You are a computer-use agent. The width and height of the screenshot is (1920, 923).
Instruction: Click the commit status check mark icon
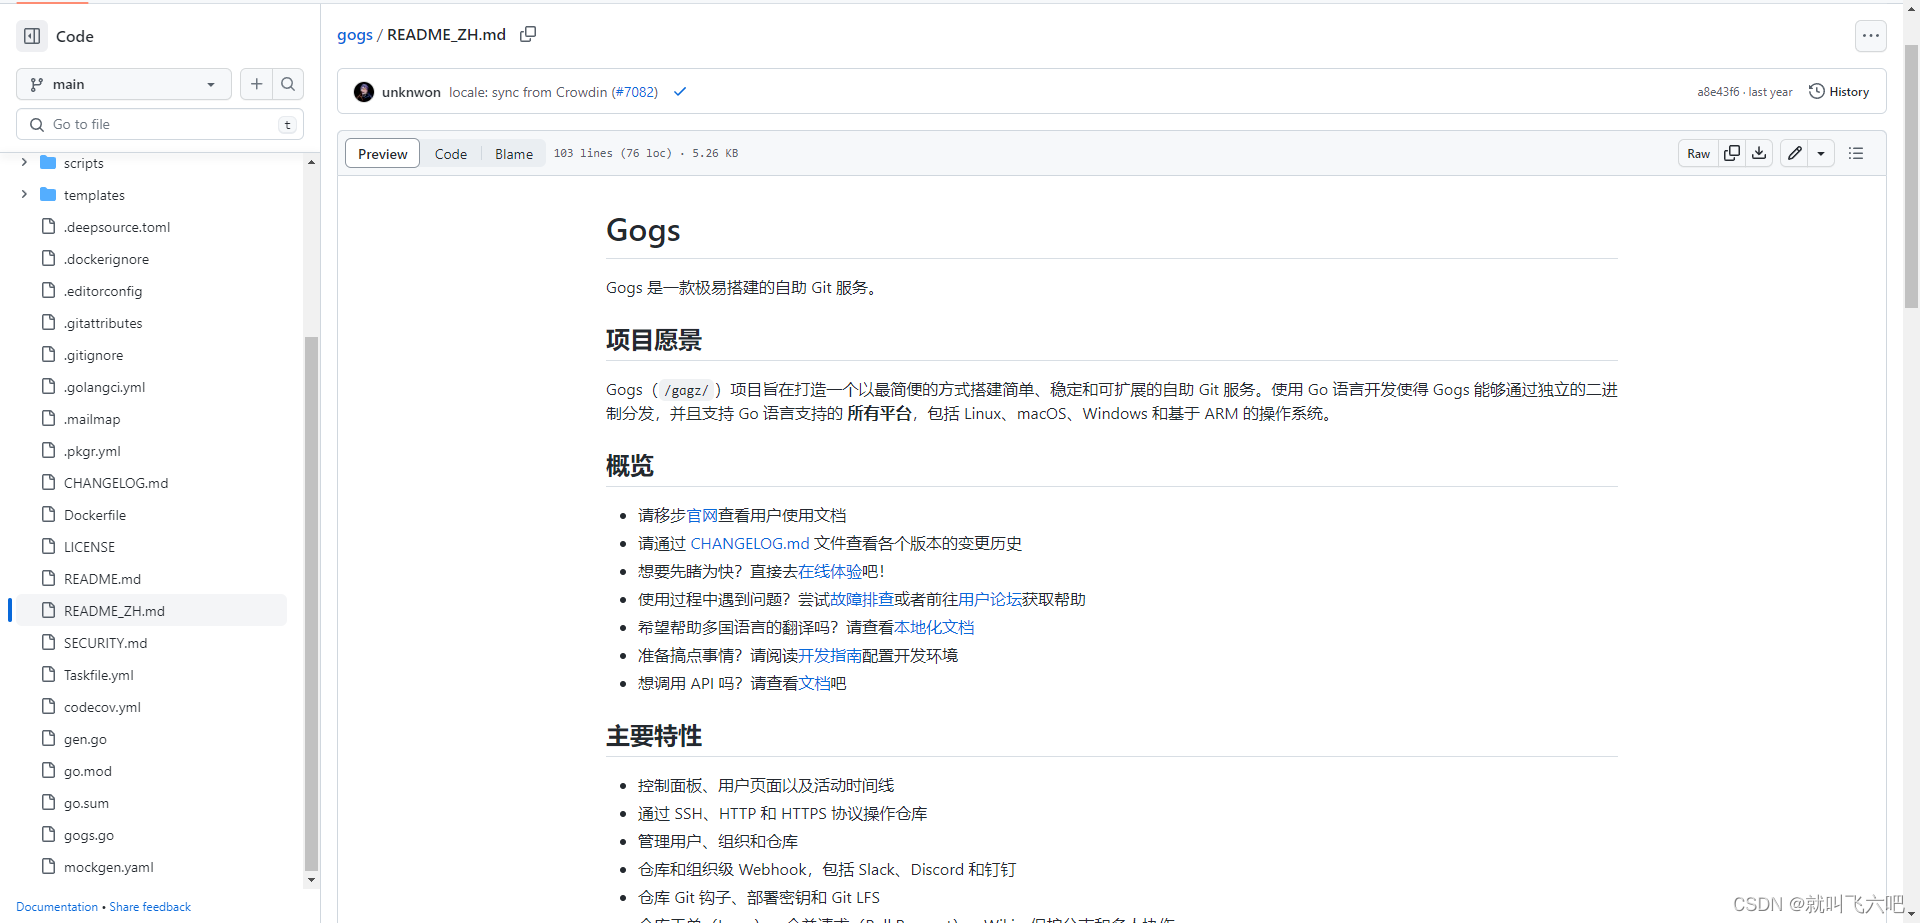(680, 92)
